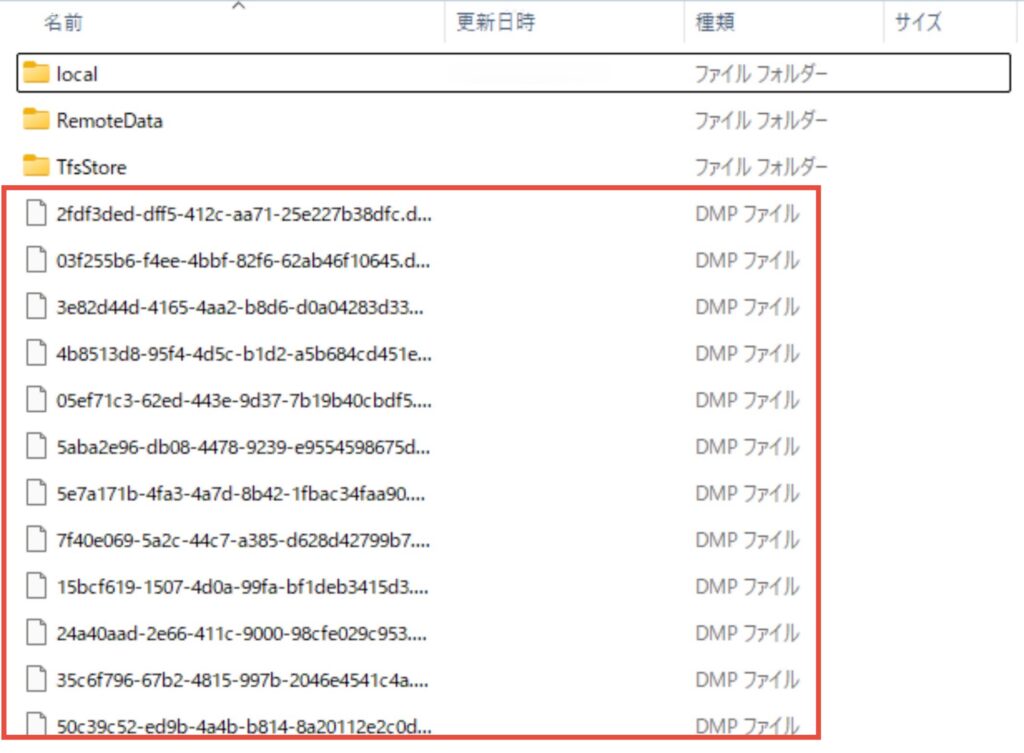Click file icon of 05ef71c3-62ed dump
This screenshot has width=1024, height=753.
coord(36,400)
